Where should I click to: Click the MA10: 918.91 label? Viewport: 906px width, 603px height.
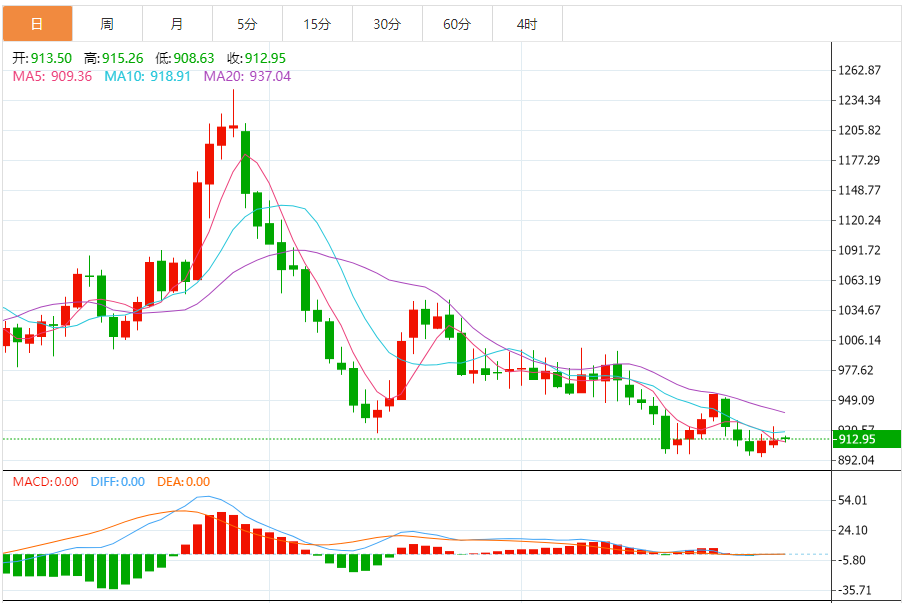coord(147,76)
